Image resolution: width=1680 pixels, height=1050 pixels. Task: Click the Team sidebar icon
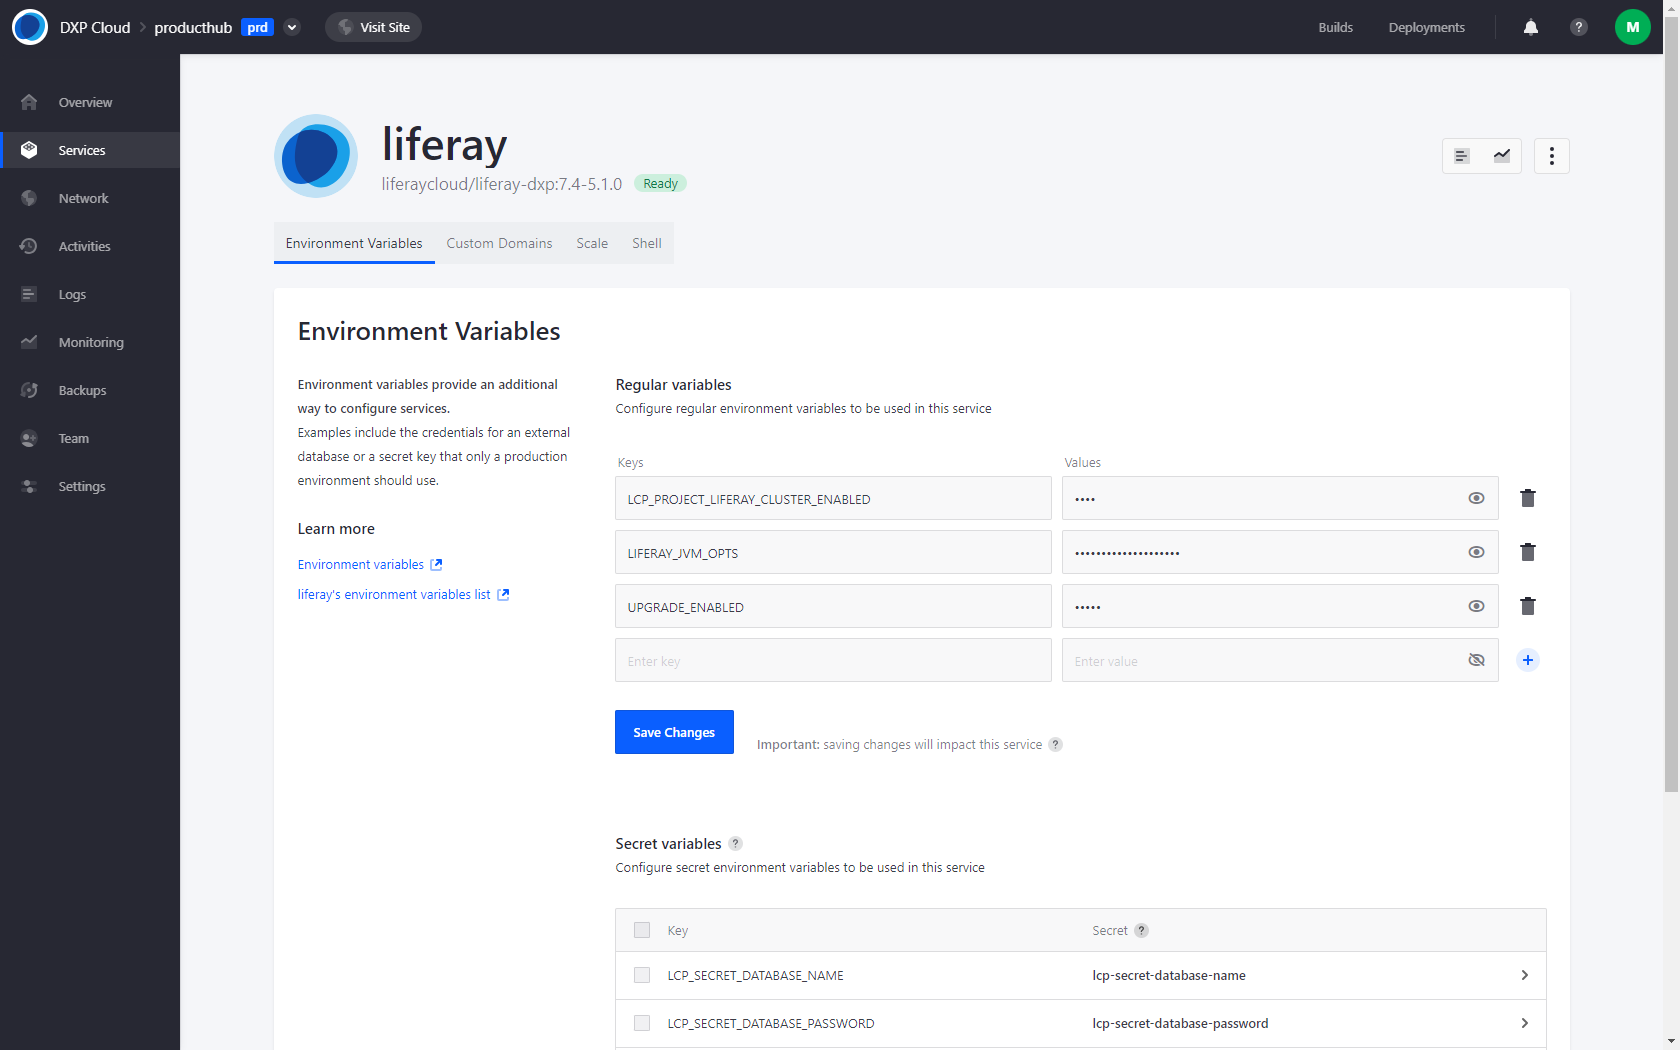tap(29, 438)
